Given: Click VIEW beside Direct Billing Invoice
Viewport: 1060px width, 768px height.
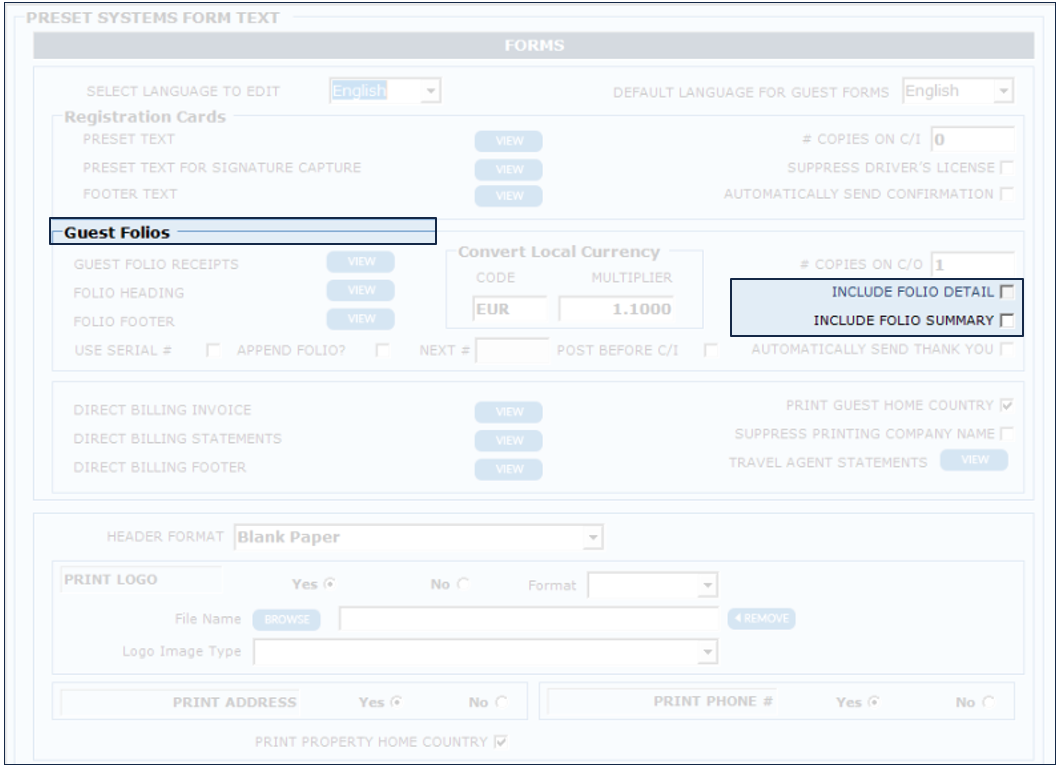Looking at the screenshot, I should click(508, 412).
